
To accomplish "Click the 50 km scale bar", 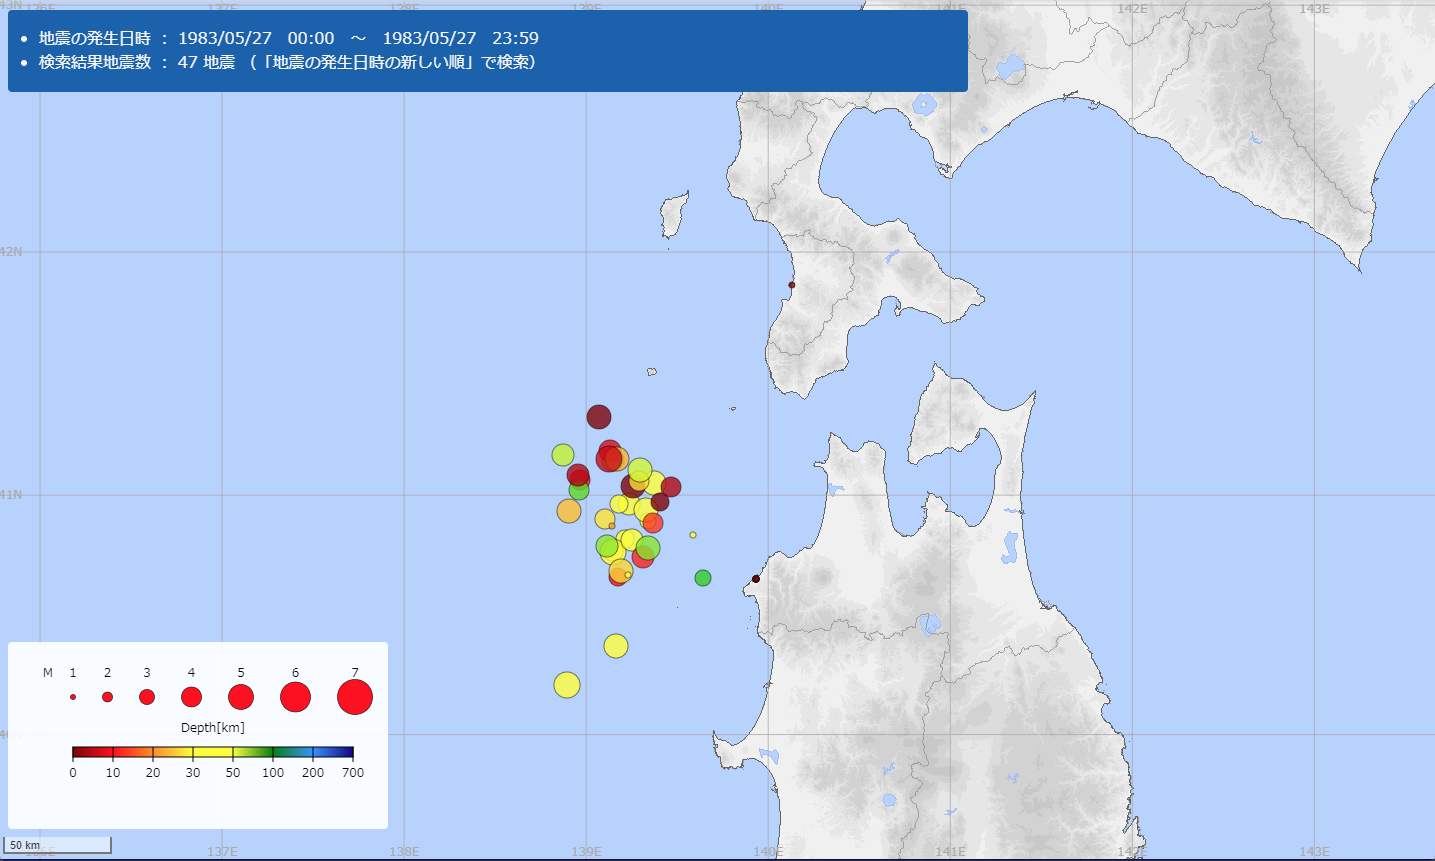I will click(58, 846).
